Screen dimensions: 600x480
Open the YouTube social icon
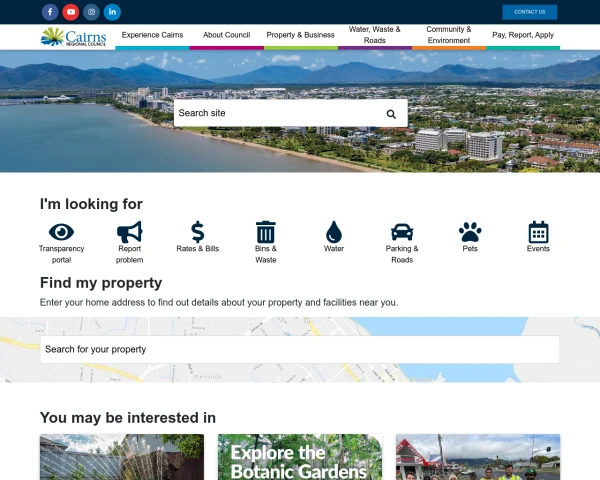71,12
